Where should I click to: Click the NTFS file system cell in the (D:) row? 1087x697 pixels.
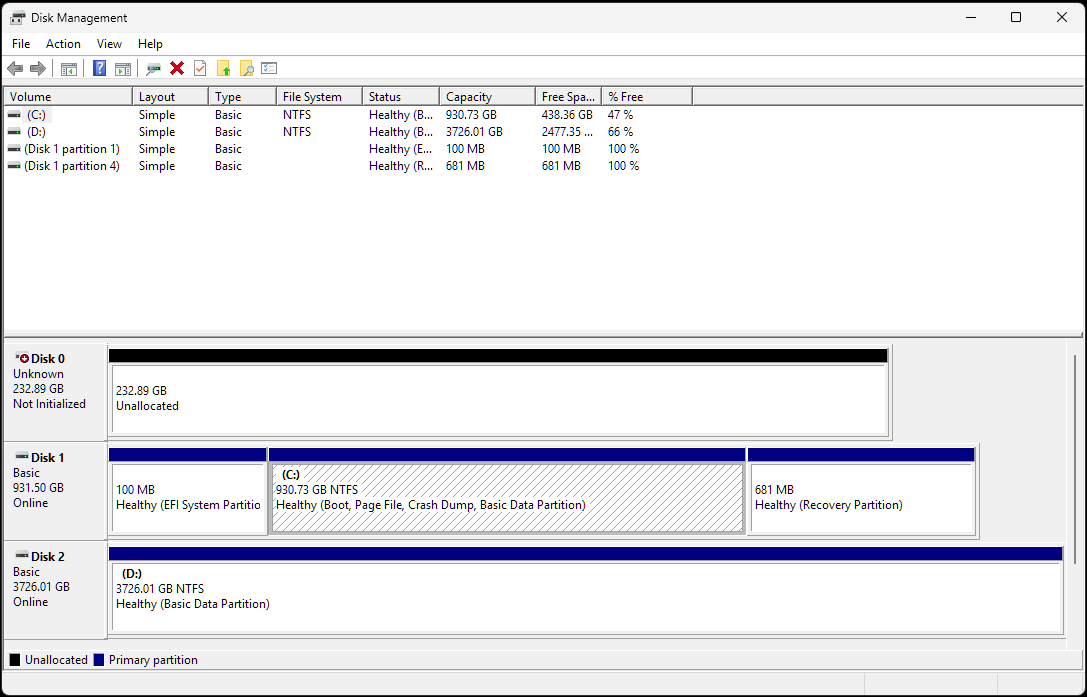[x=297, y=132]
